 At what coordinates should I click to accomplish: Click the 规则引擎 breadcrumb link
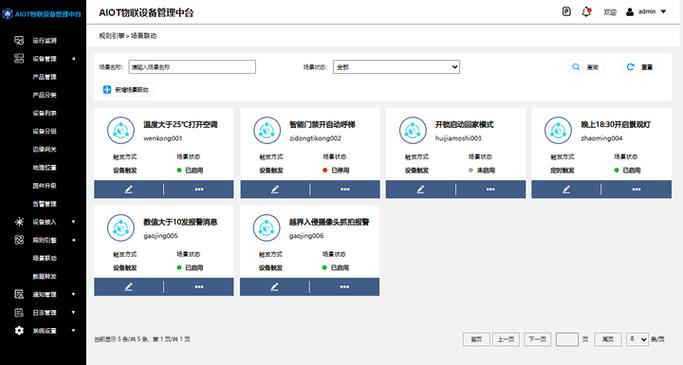(112, 36)
